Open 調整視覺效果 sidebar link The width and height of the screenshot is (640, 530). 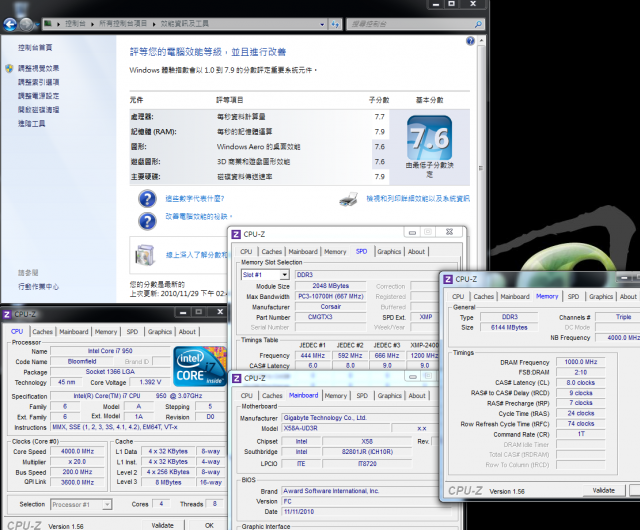[x=38, y=68]
